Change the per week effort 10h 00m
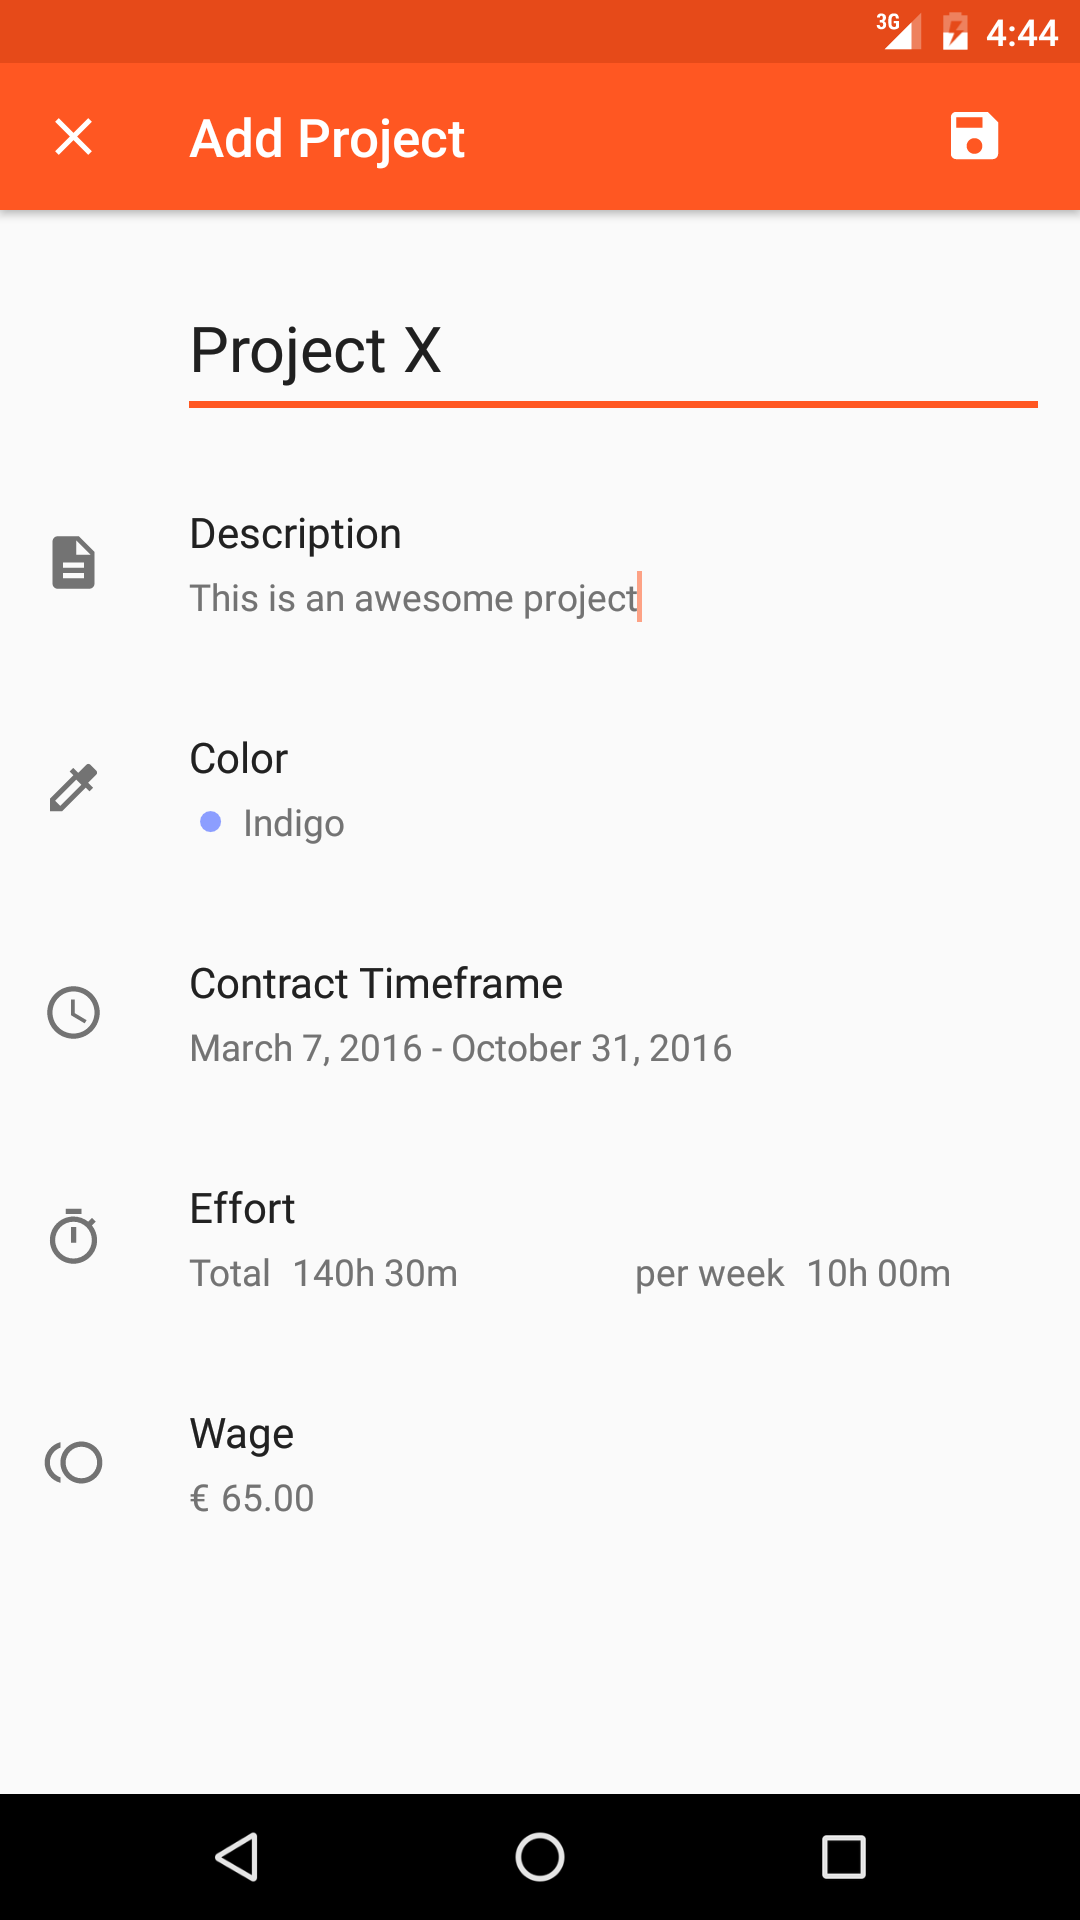This screenshot has width=1080, height=1920. [x=878, y=1273]
